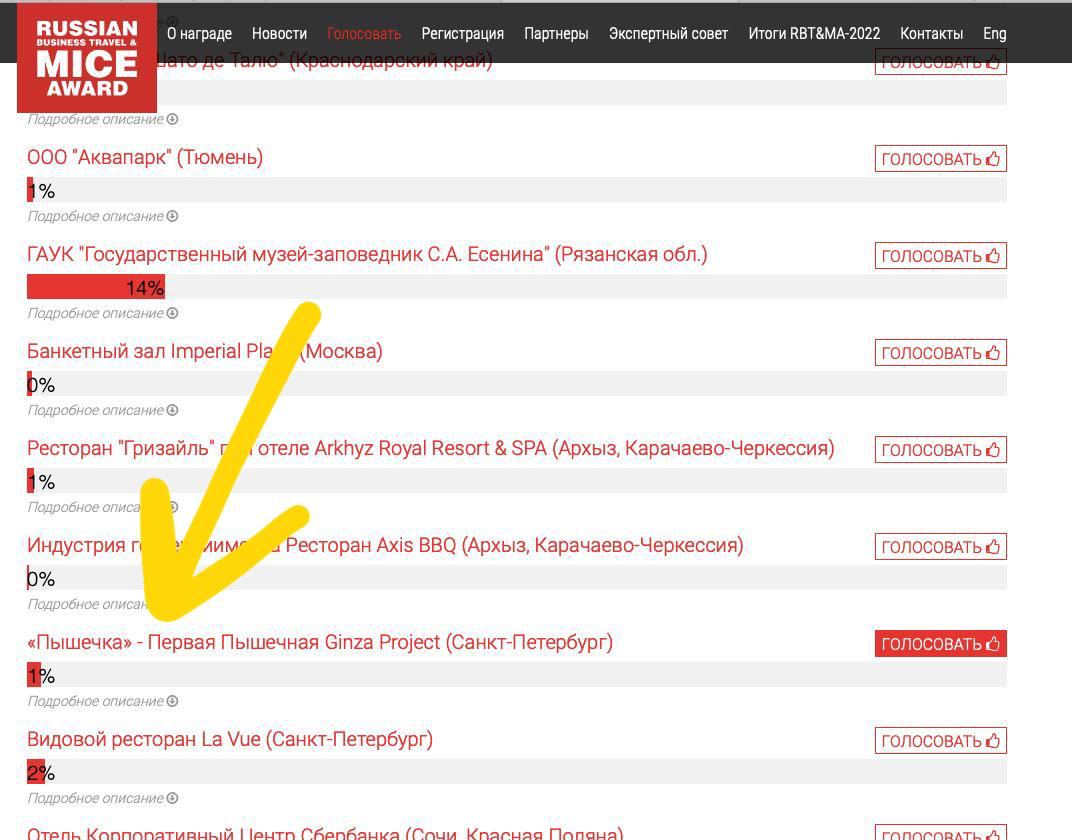View «Итоги RBT&MA-2022»
The height and width of the screenshot is (840, 1072).
pyautogui.click(x=814, y=33)
